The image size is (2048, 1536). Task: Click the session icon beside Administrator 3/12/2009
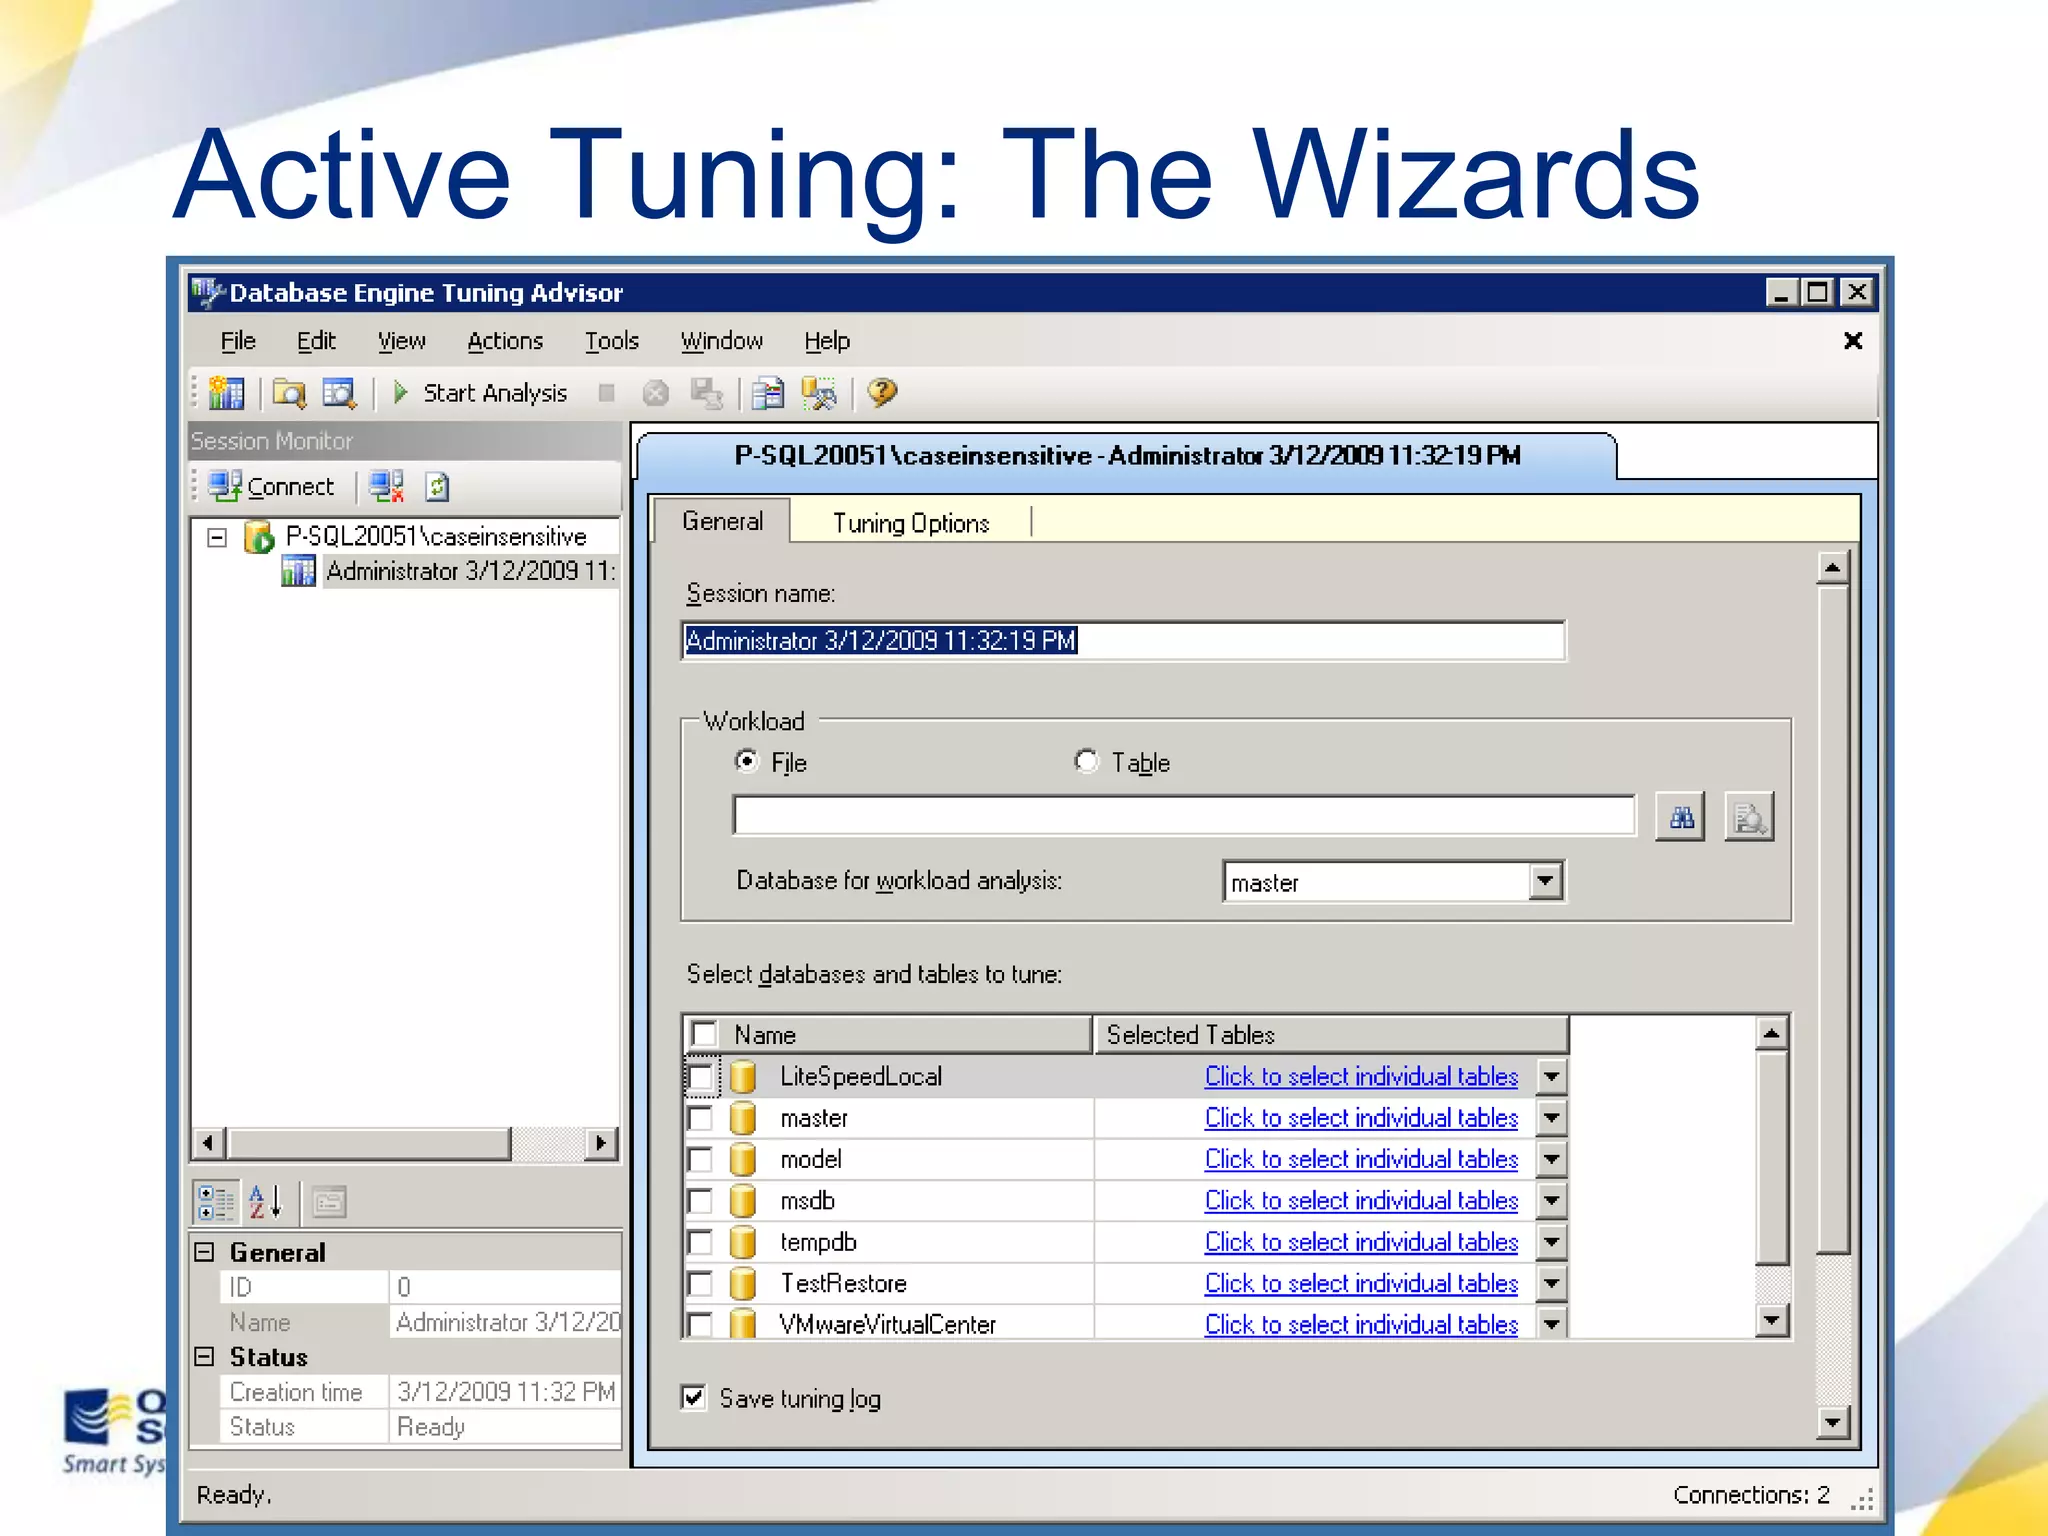pos(298,572)
